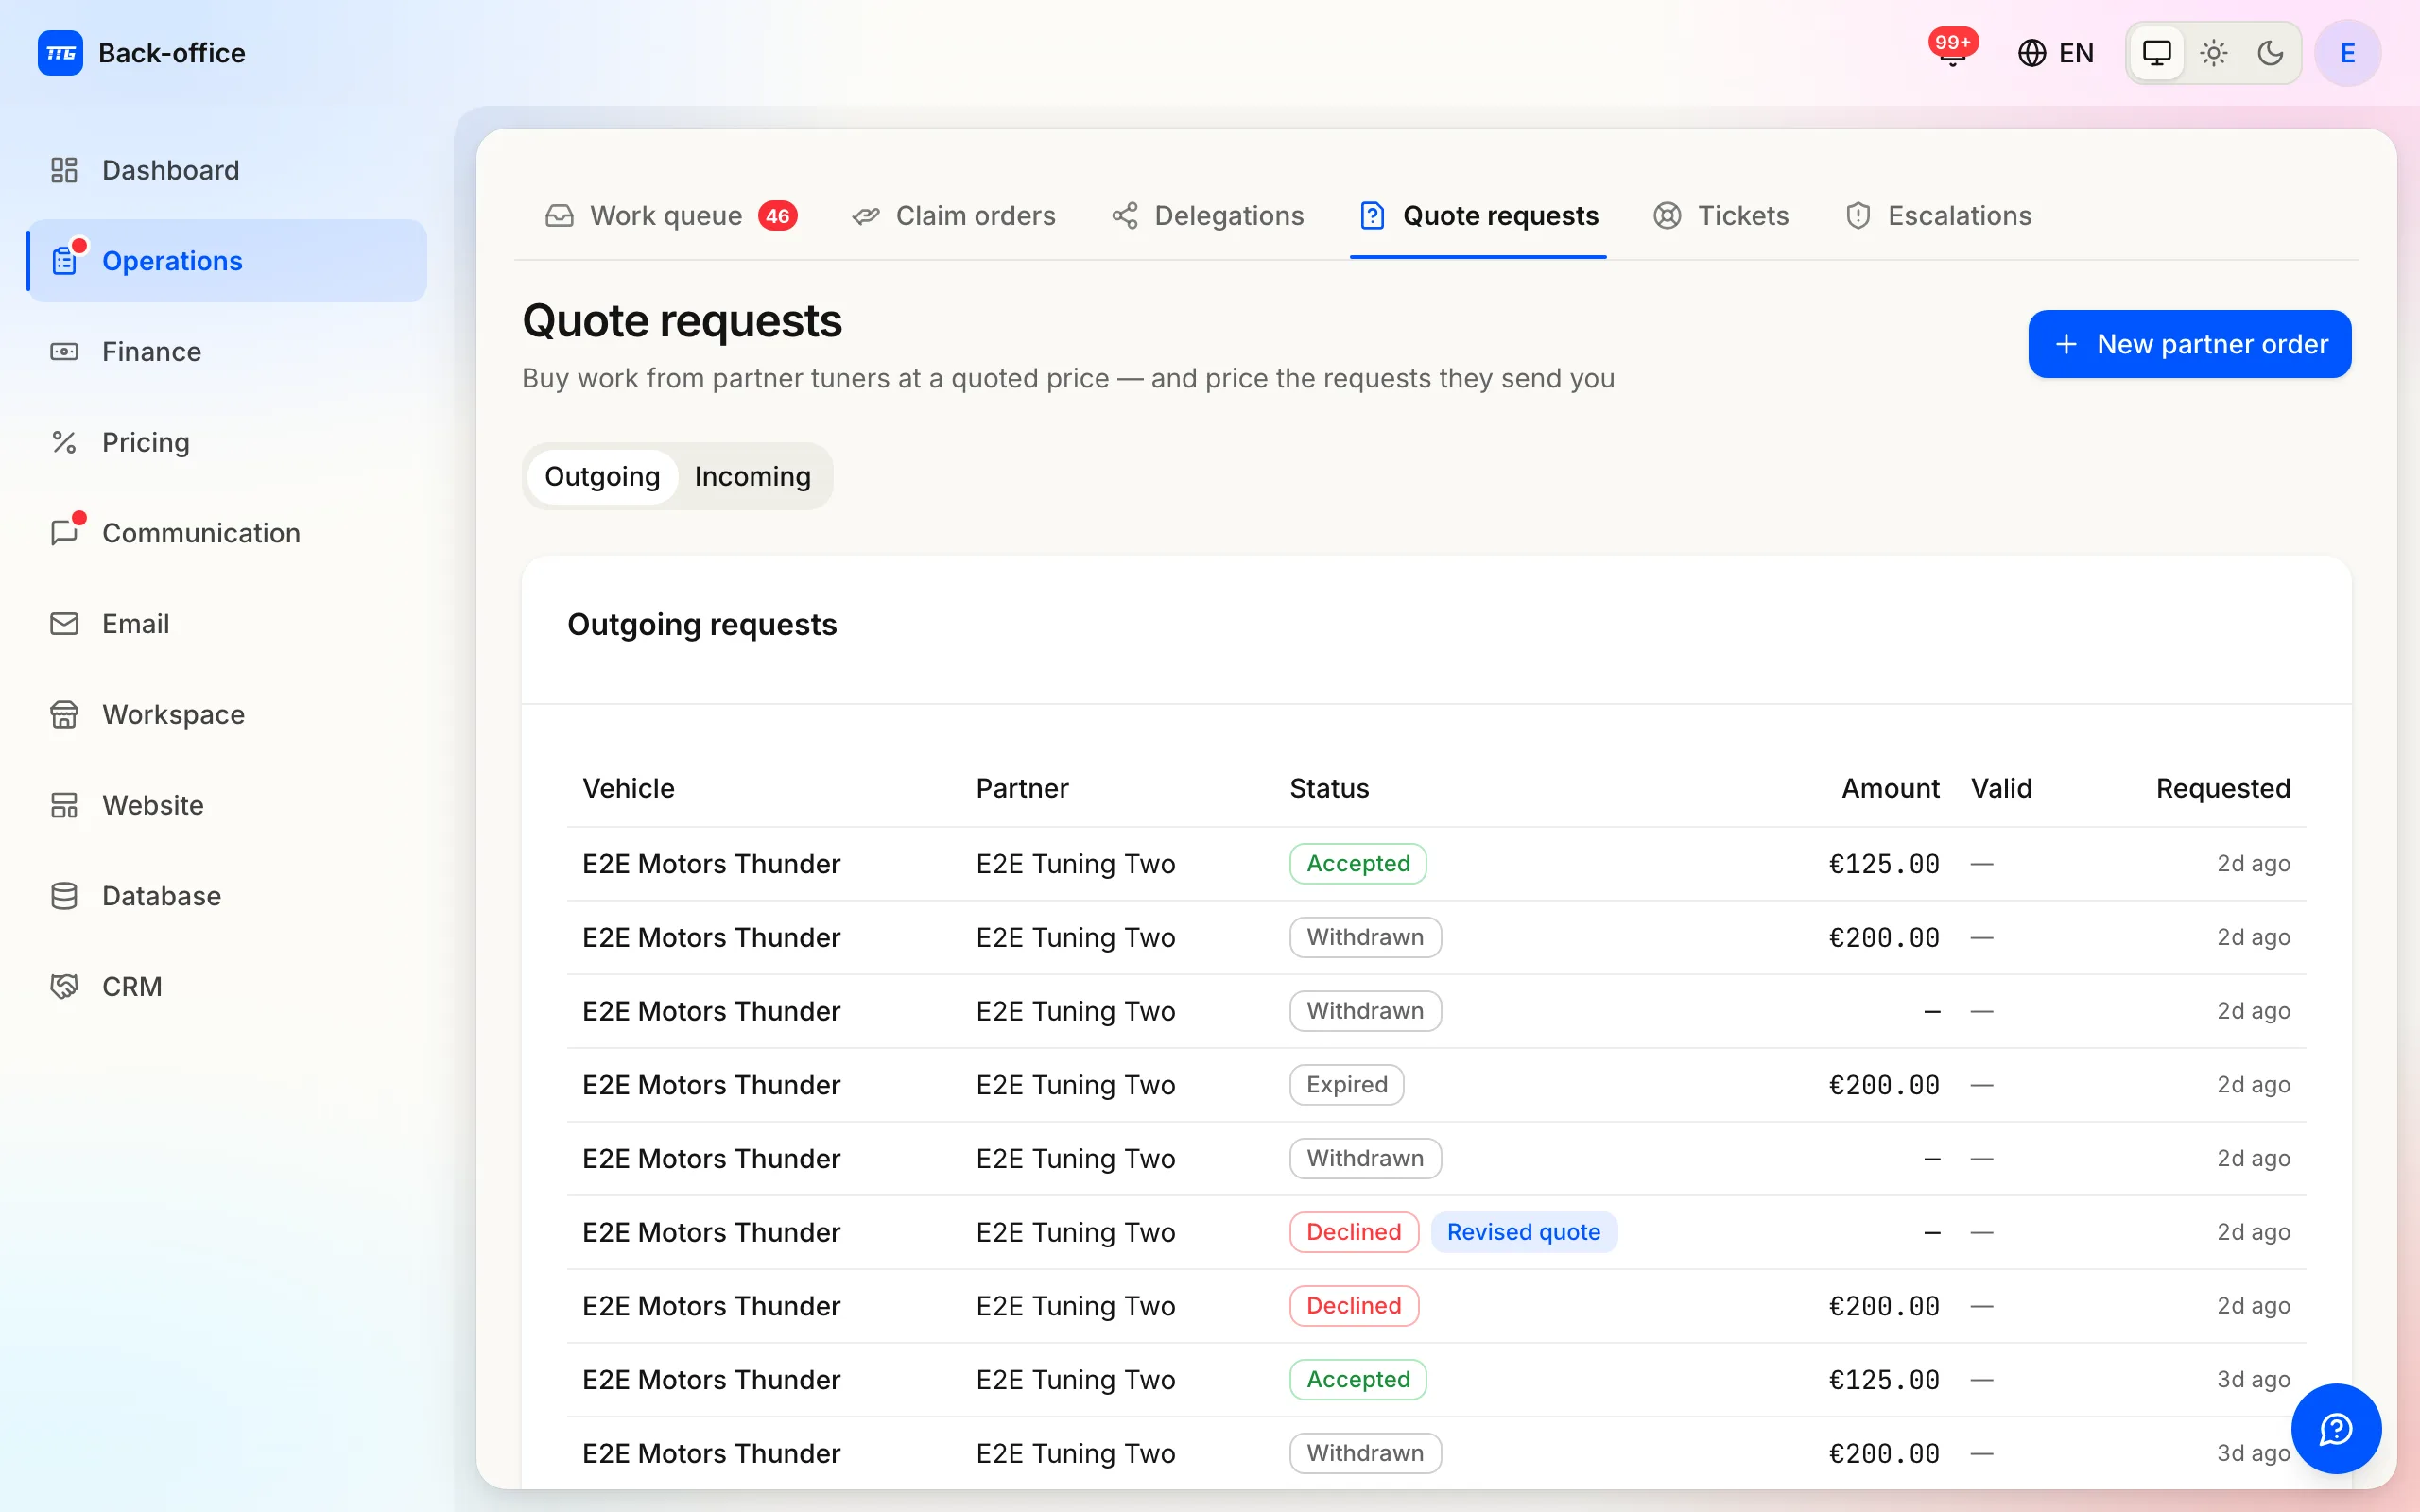Screen dimensions: 2420x1512
Task: Select Incoming segment
Action: pyautogui.click(x=752, y=476)
